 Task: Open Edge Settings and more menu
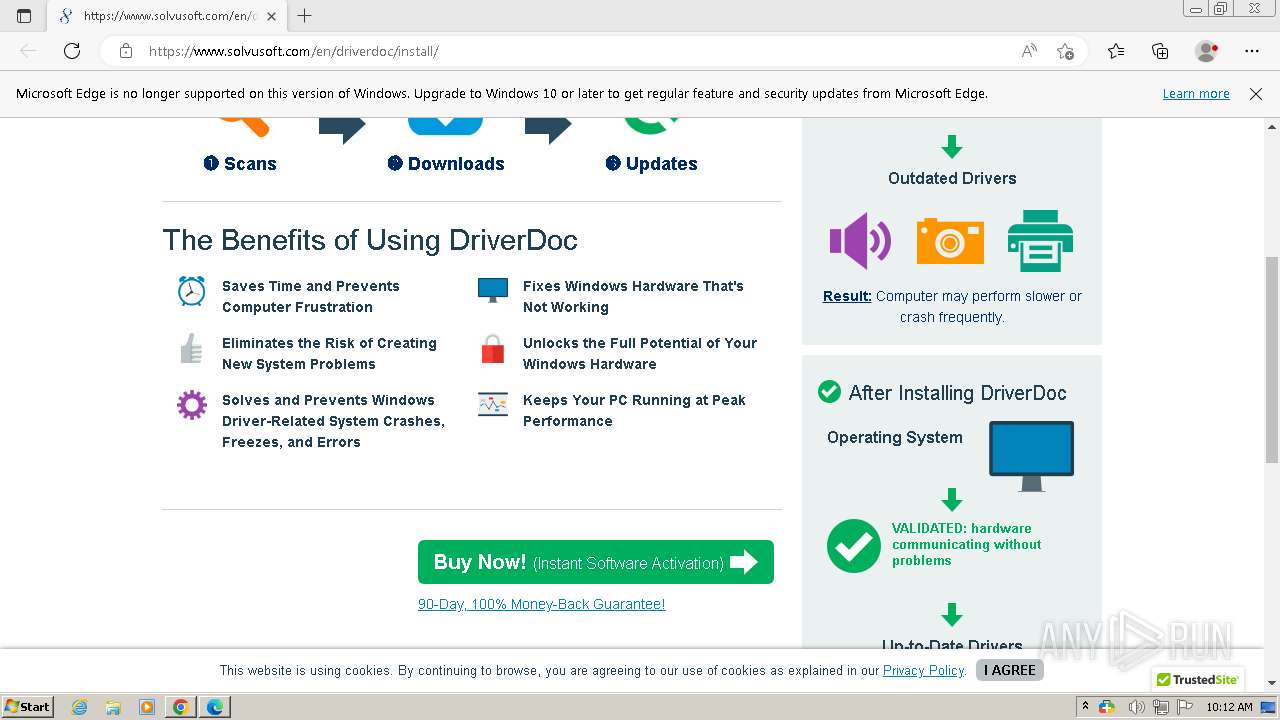click(x=1252, y=51)
